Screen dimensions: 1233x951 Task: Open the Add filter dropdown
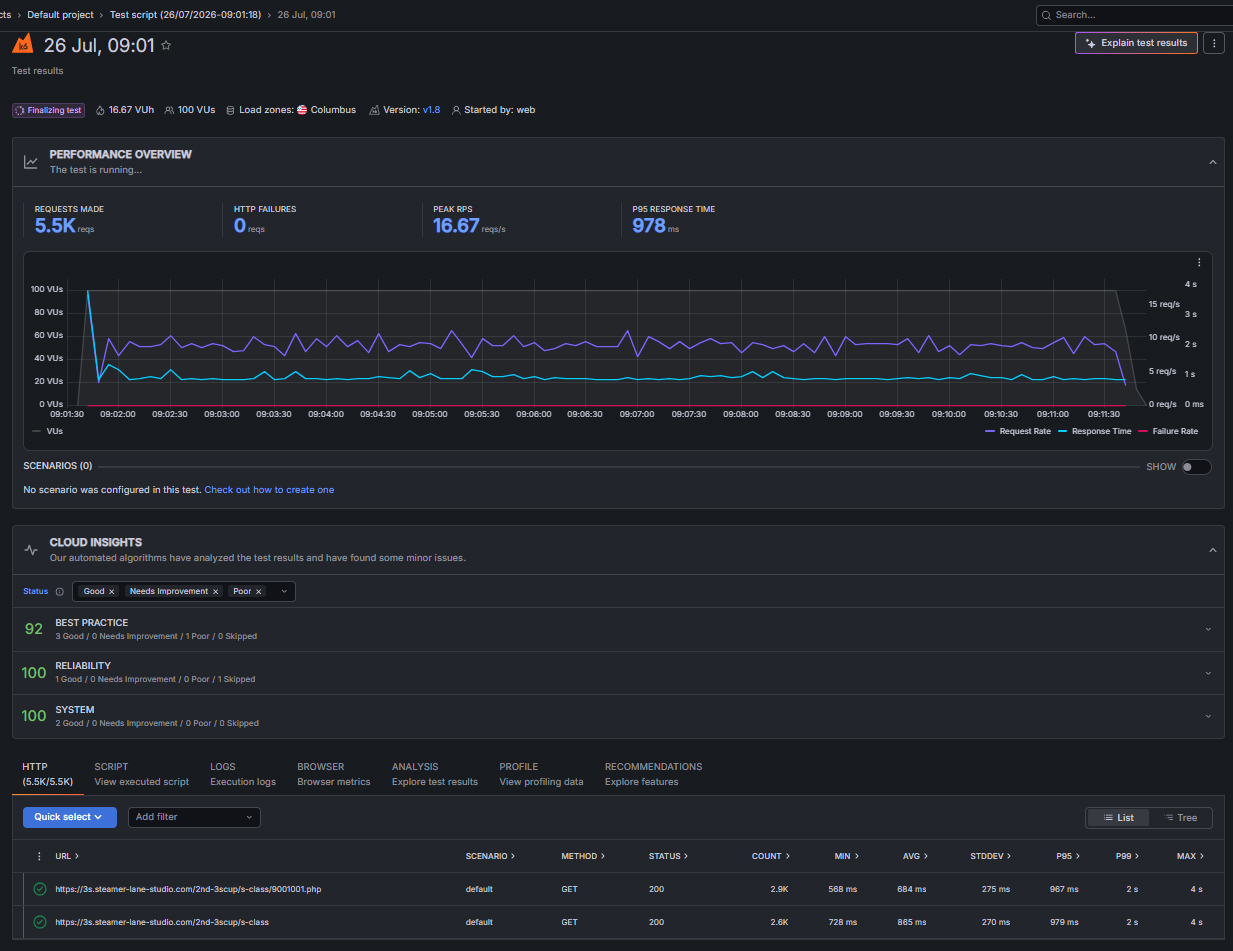194,817
